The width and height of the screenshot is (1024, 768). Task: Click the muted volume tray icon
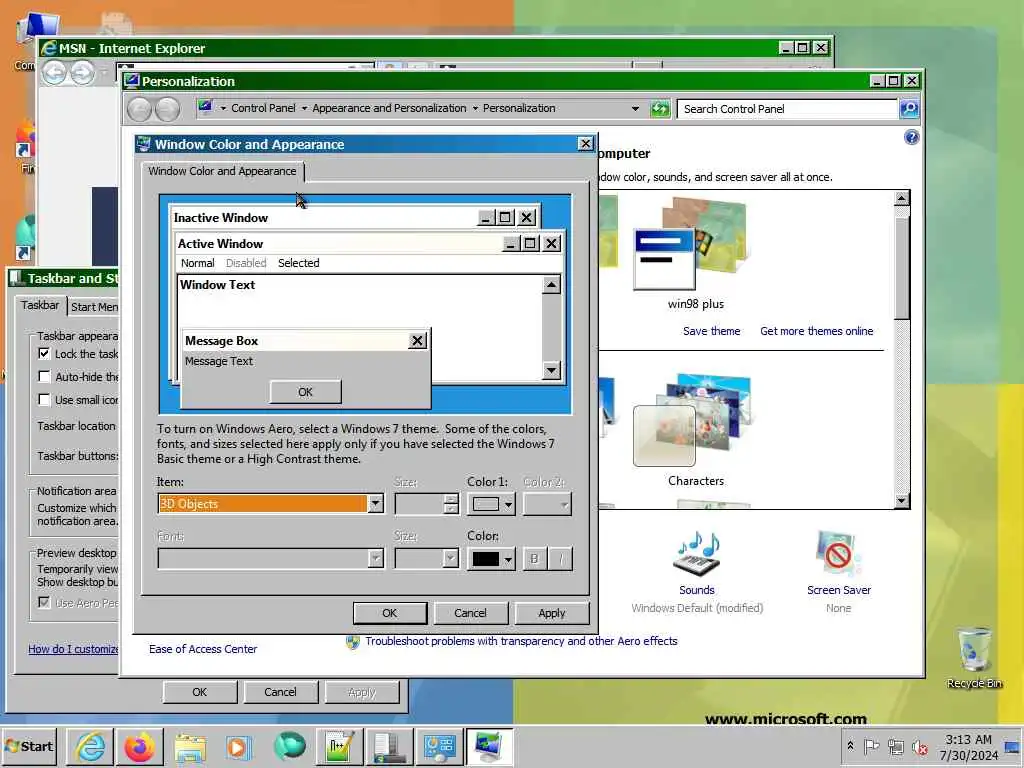pyautogui.click(x=920, y=746)
